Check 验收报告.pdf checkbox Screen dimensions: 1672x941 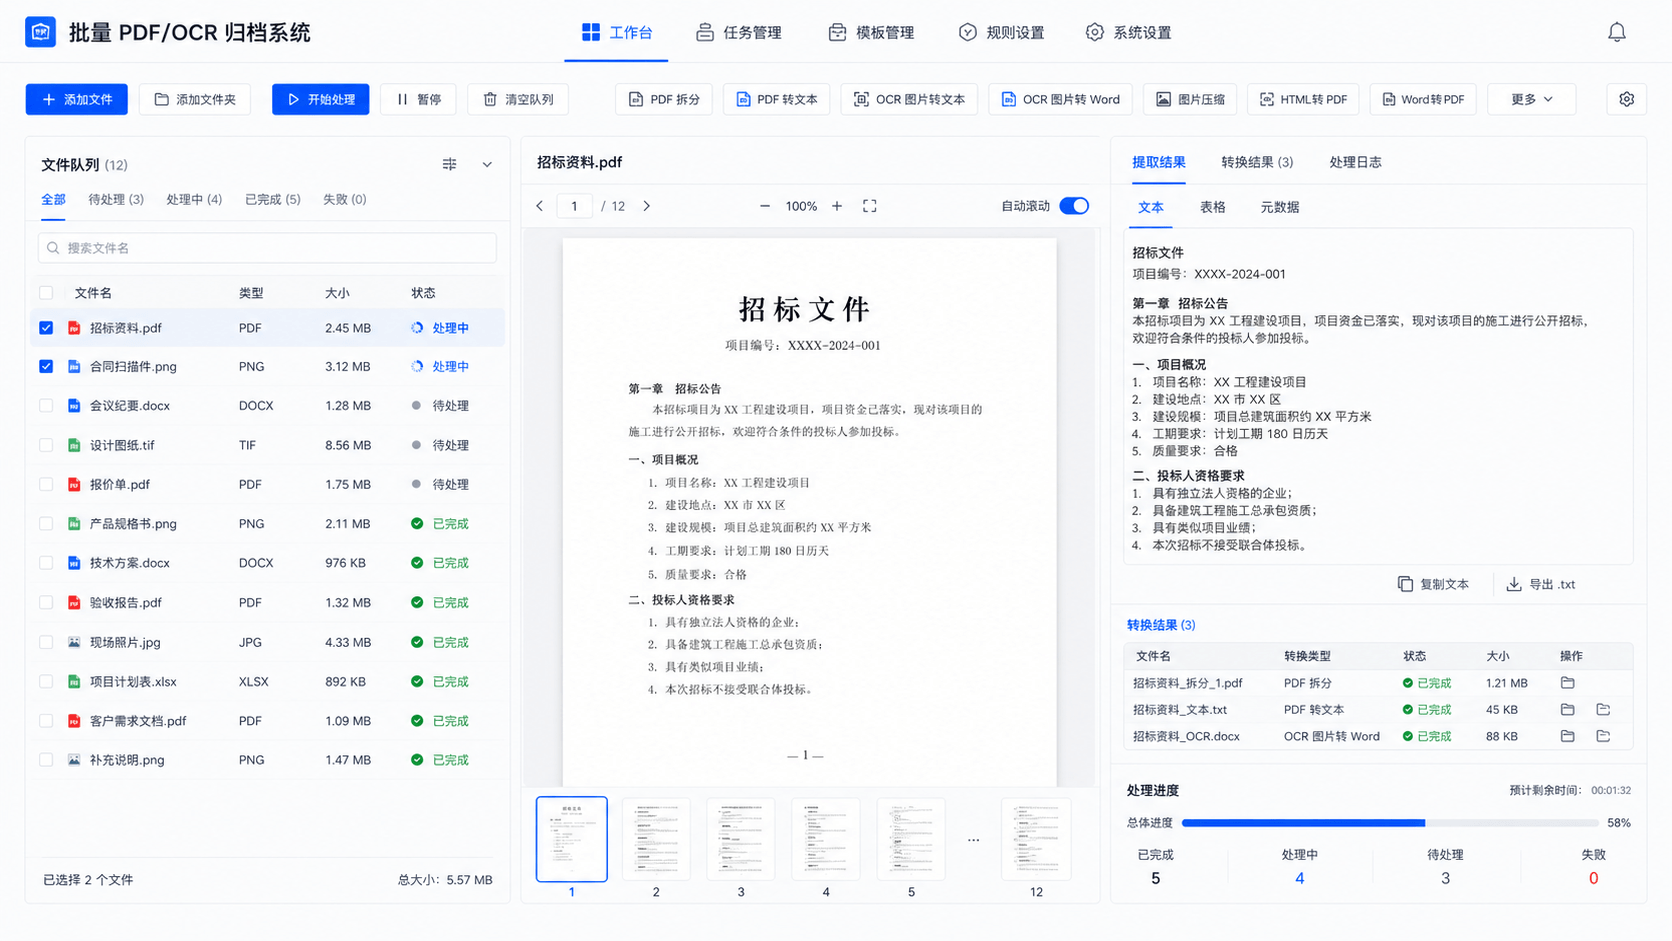(46, 602)
